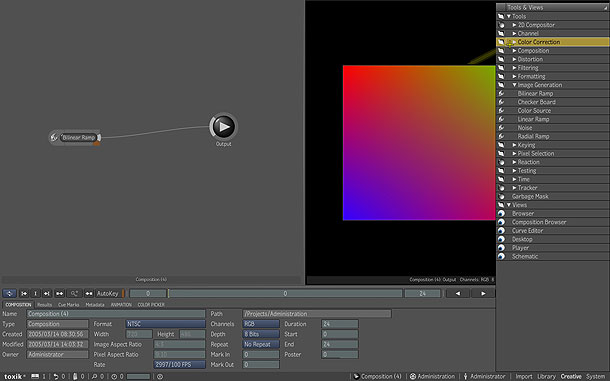Click the Composition (4) status bar entry

point(377,376)
